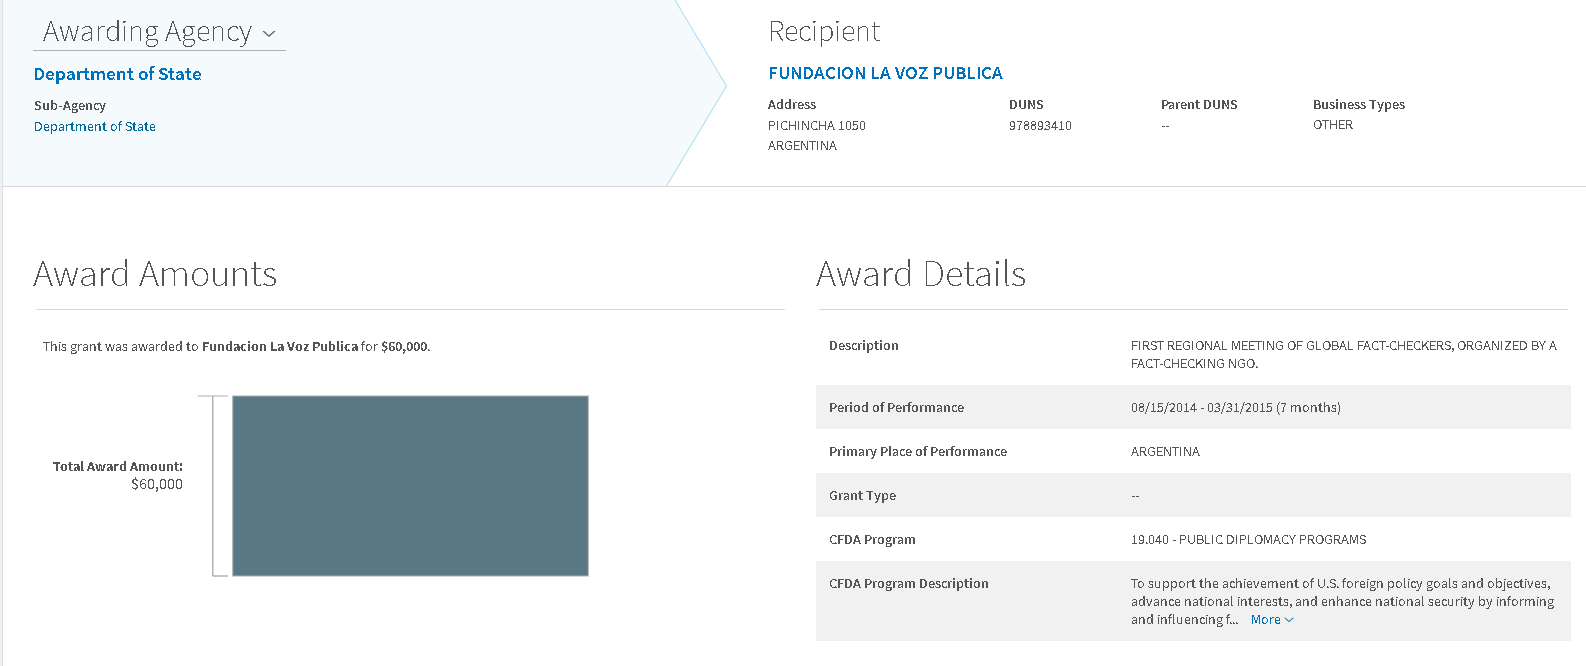Click the Award Details heading

(921, 274)
